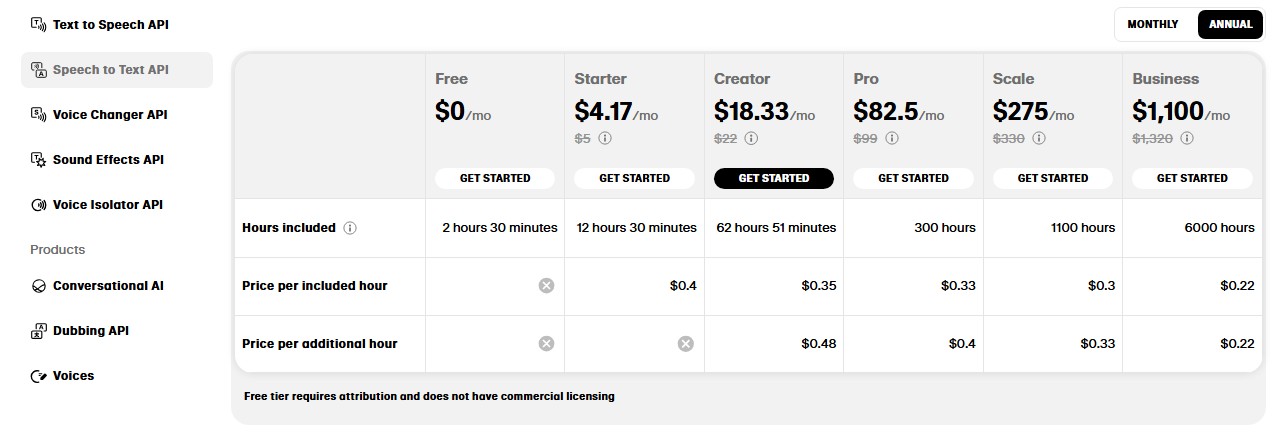
Task: Click the Dubbing API icon
Action: pyautogui.click(x=38, y=331)
